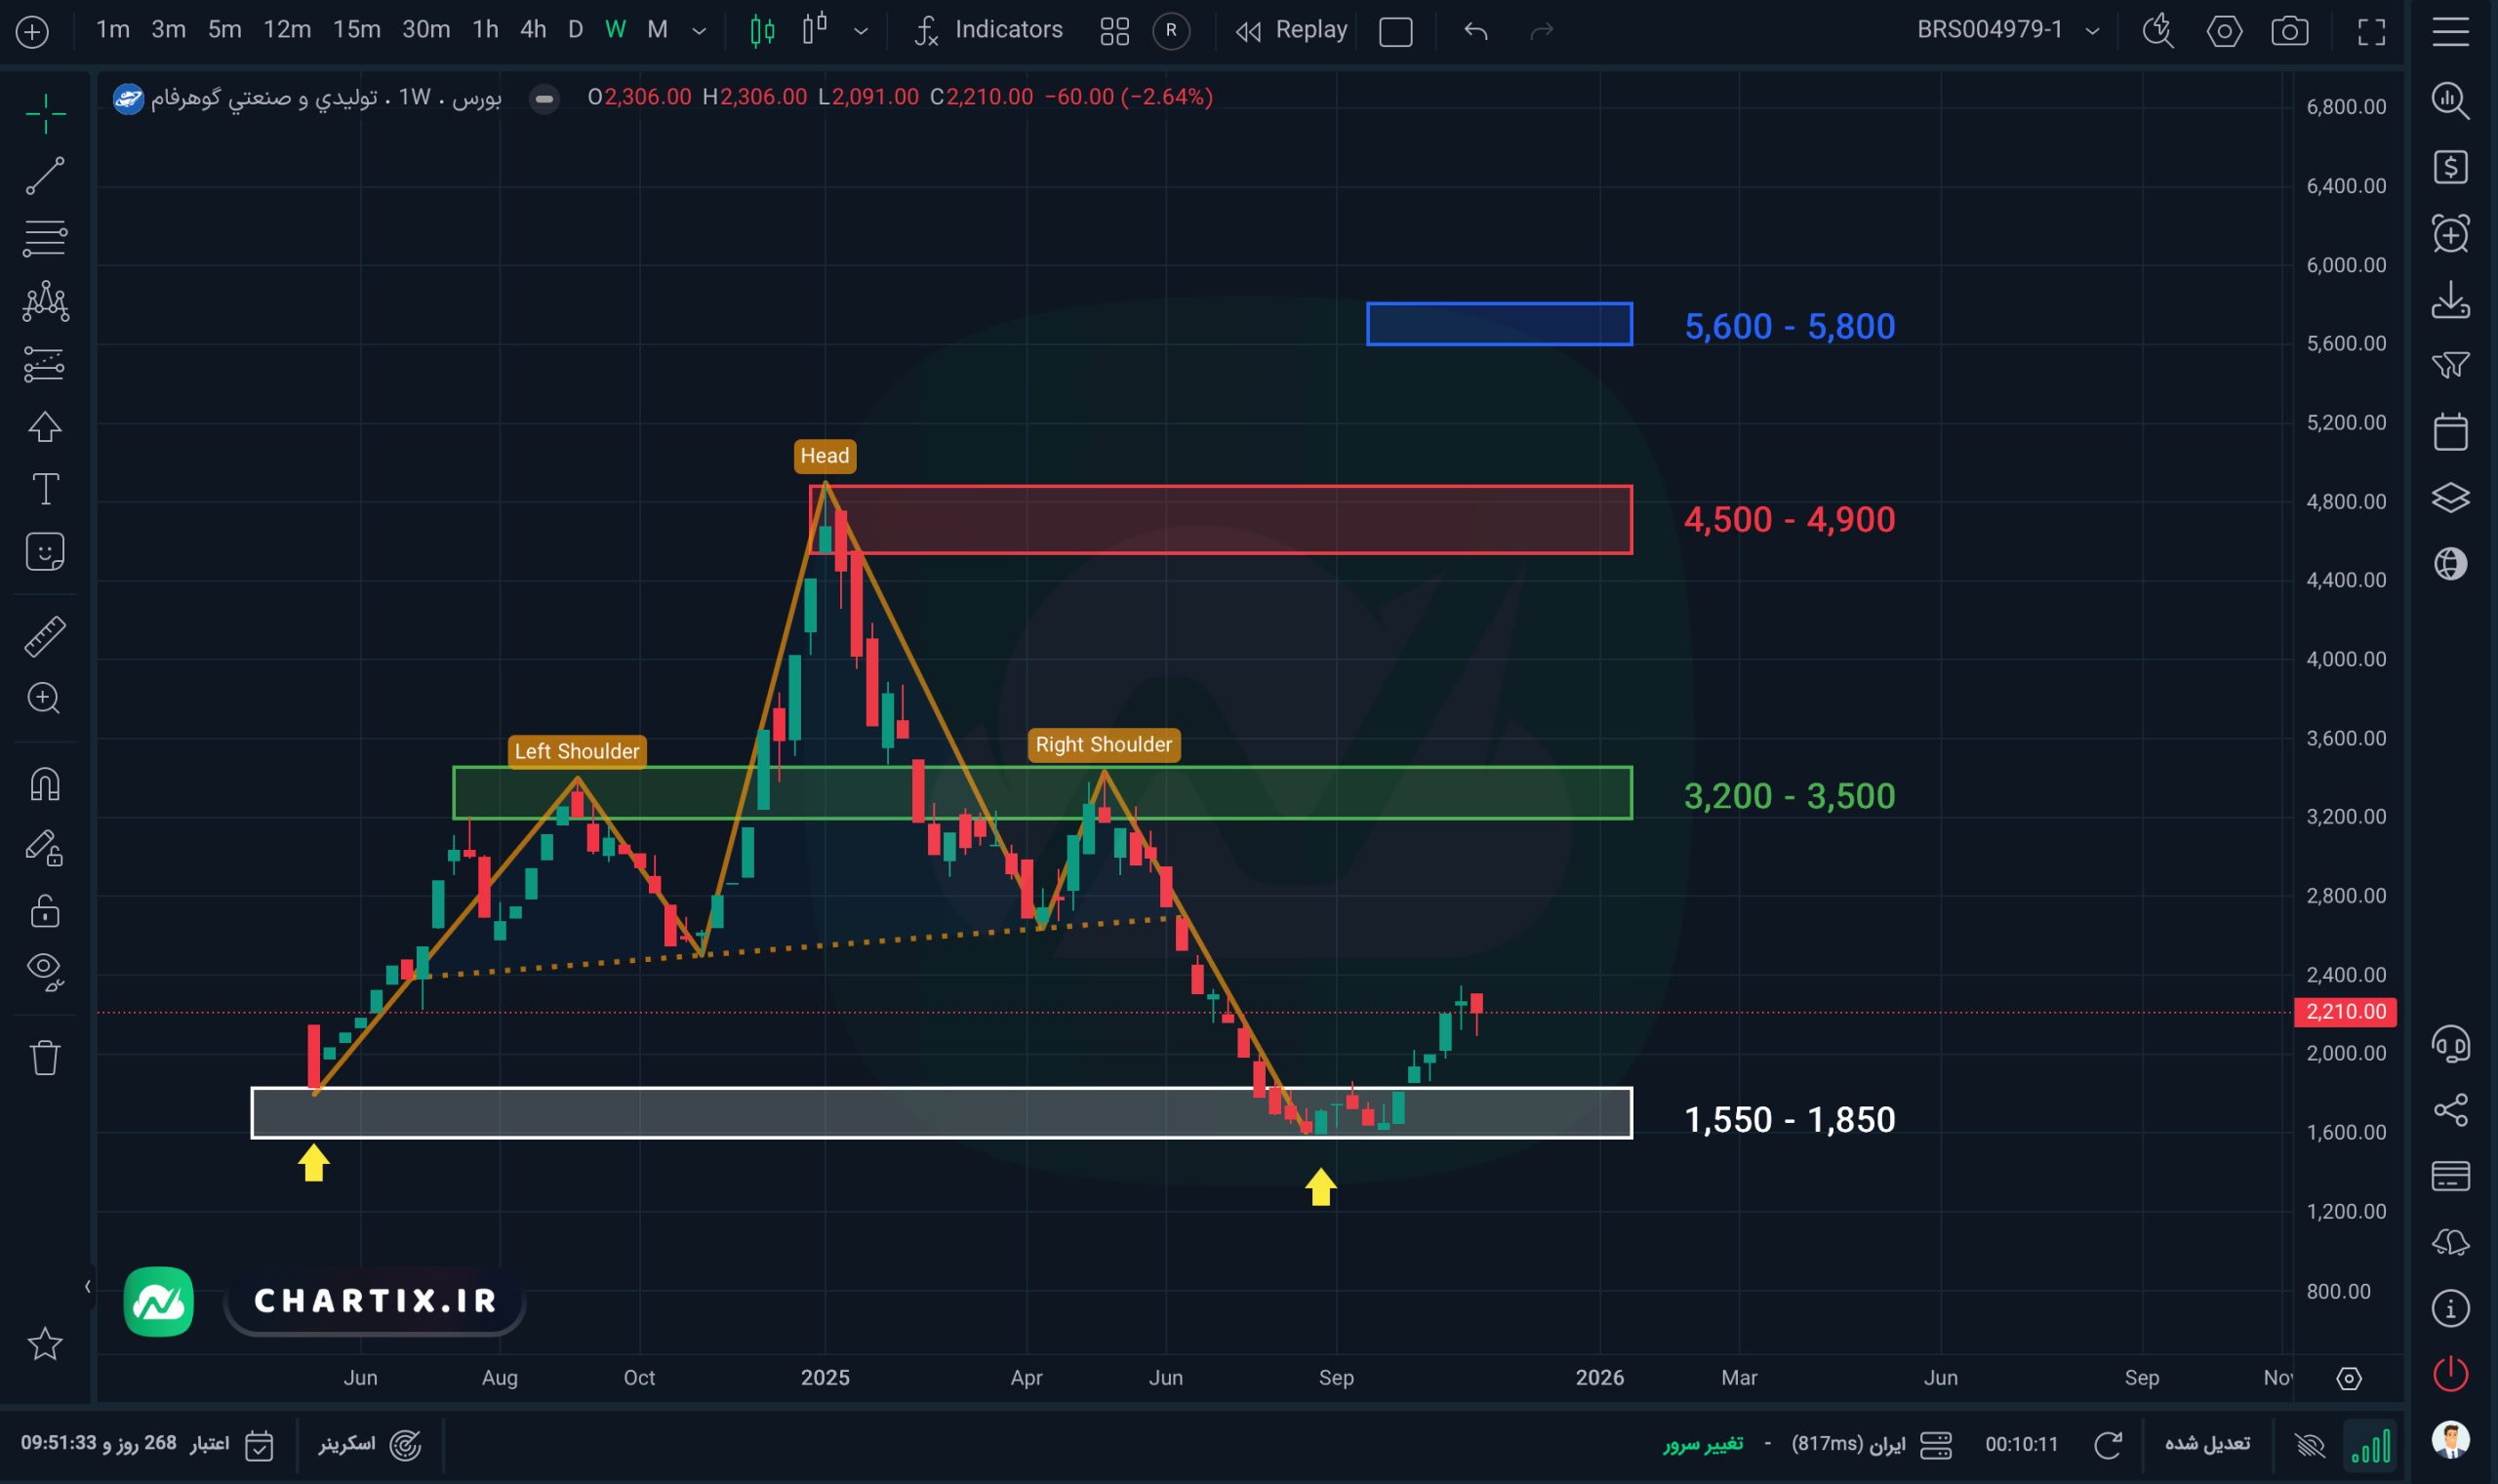Click the 2,210.00 current price label
2498x1484 pixels.
[x=2344, y=1011]
